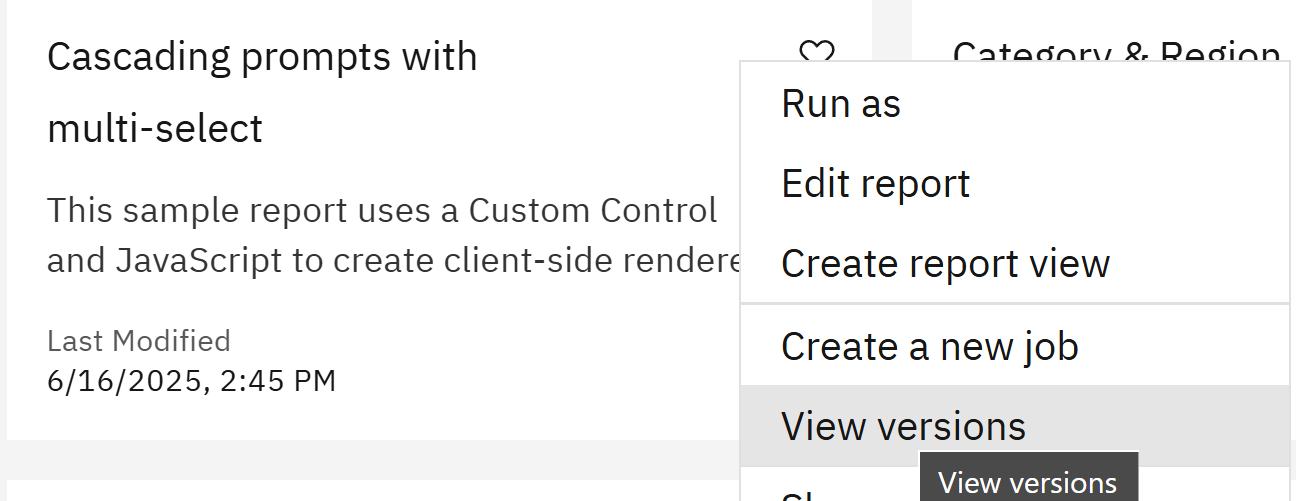Open the "Category & Region" card title
The image size is (1296, 501).
click(x=1115, y=50)
